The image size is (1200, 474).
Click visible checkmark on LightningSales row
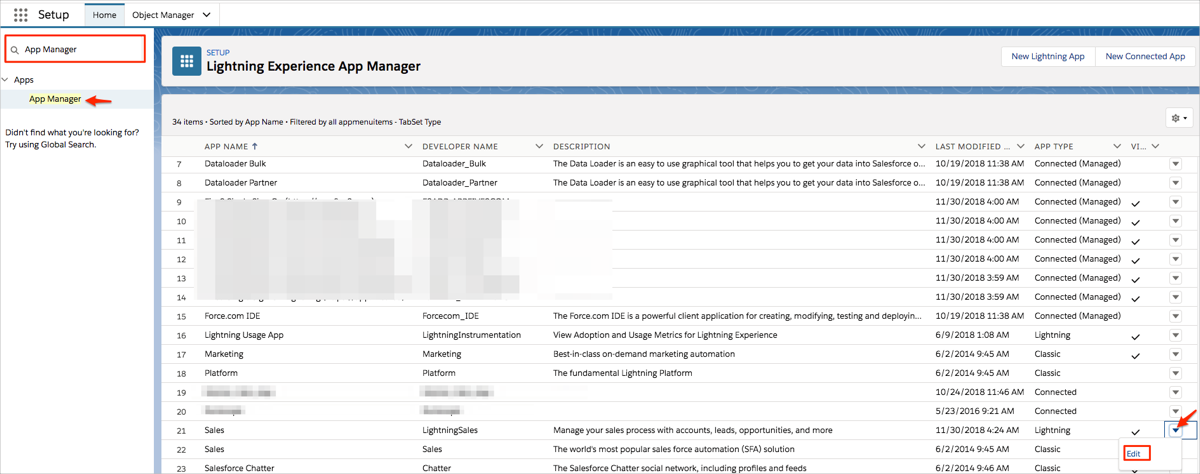click(1135, 431)
